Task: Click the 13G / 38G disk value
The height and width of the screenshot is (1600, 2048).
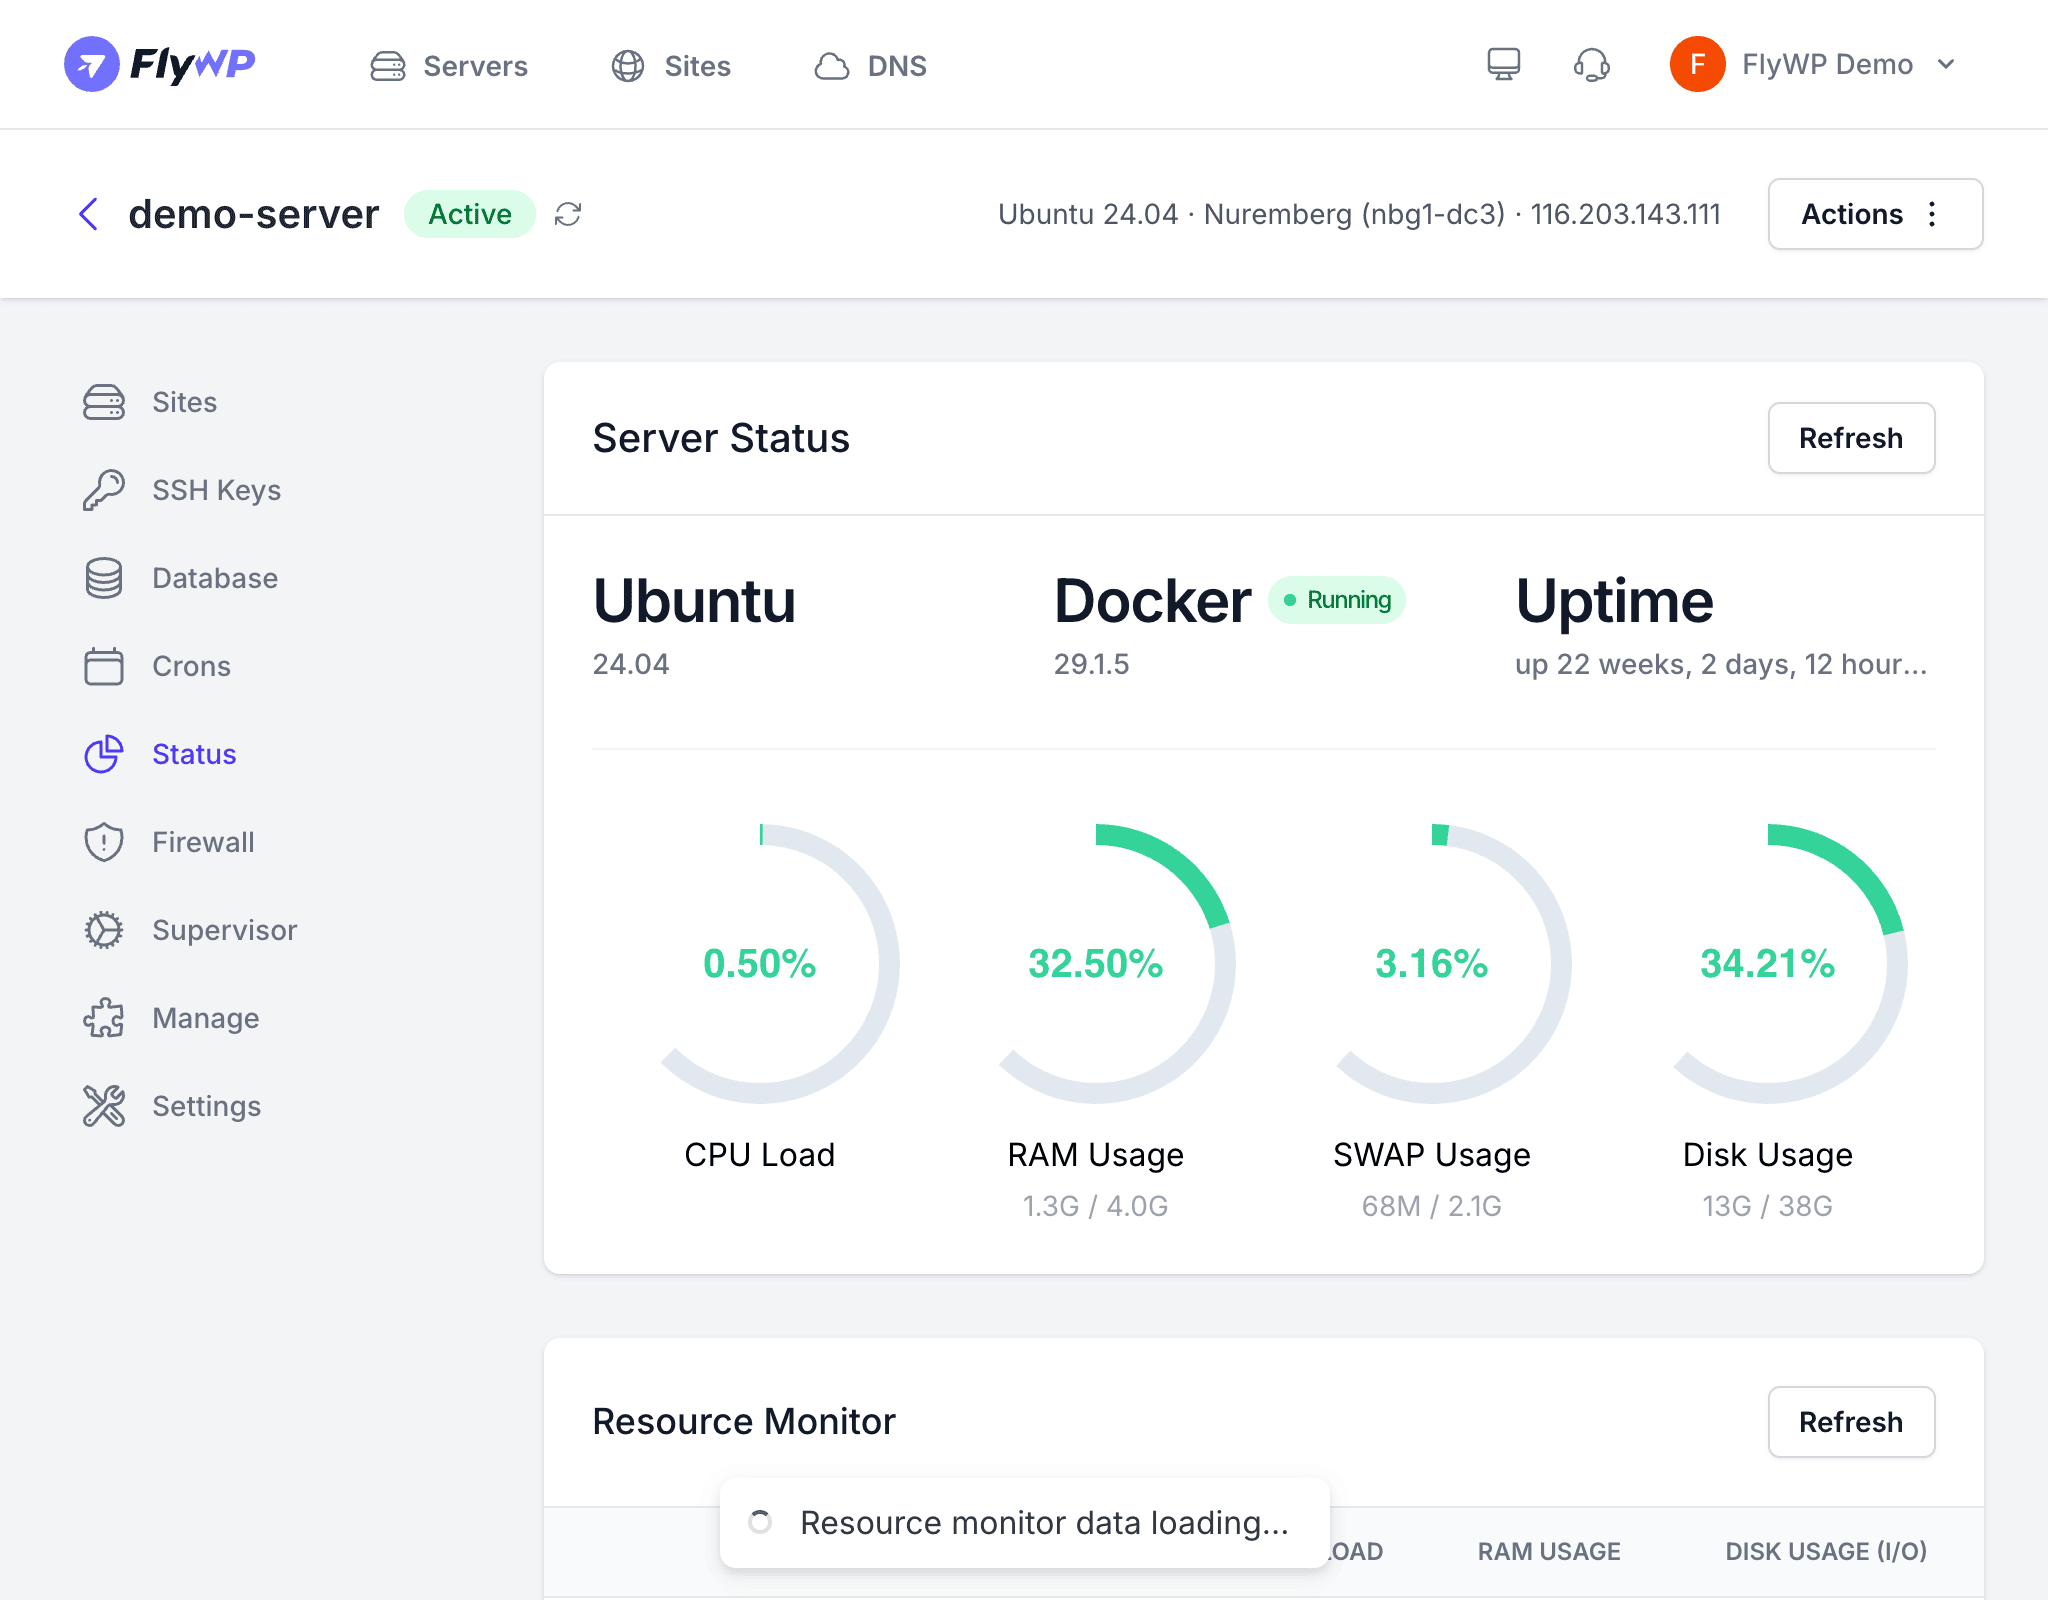Action: pyautogui.click(x=1768, y=1206)
